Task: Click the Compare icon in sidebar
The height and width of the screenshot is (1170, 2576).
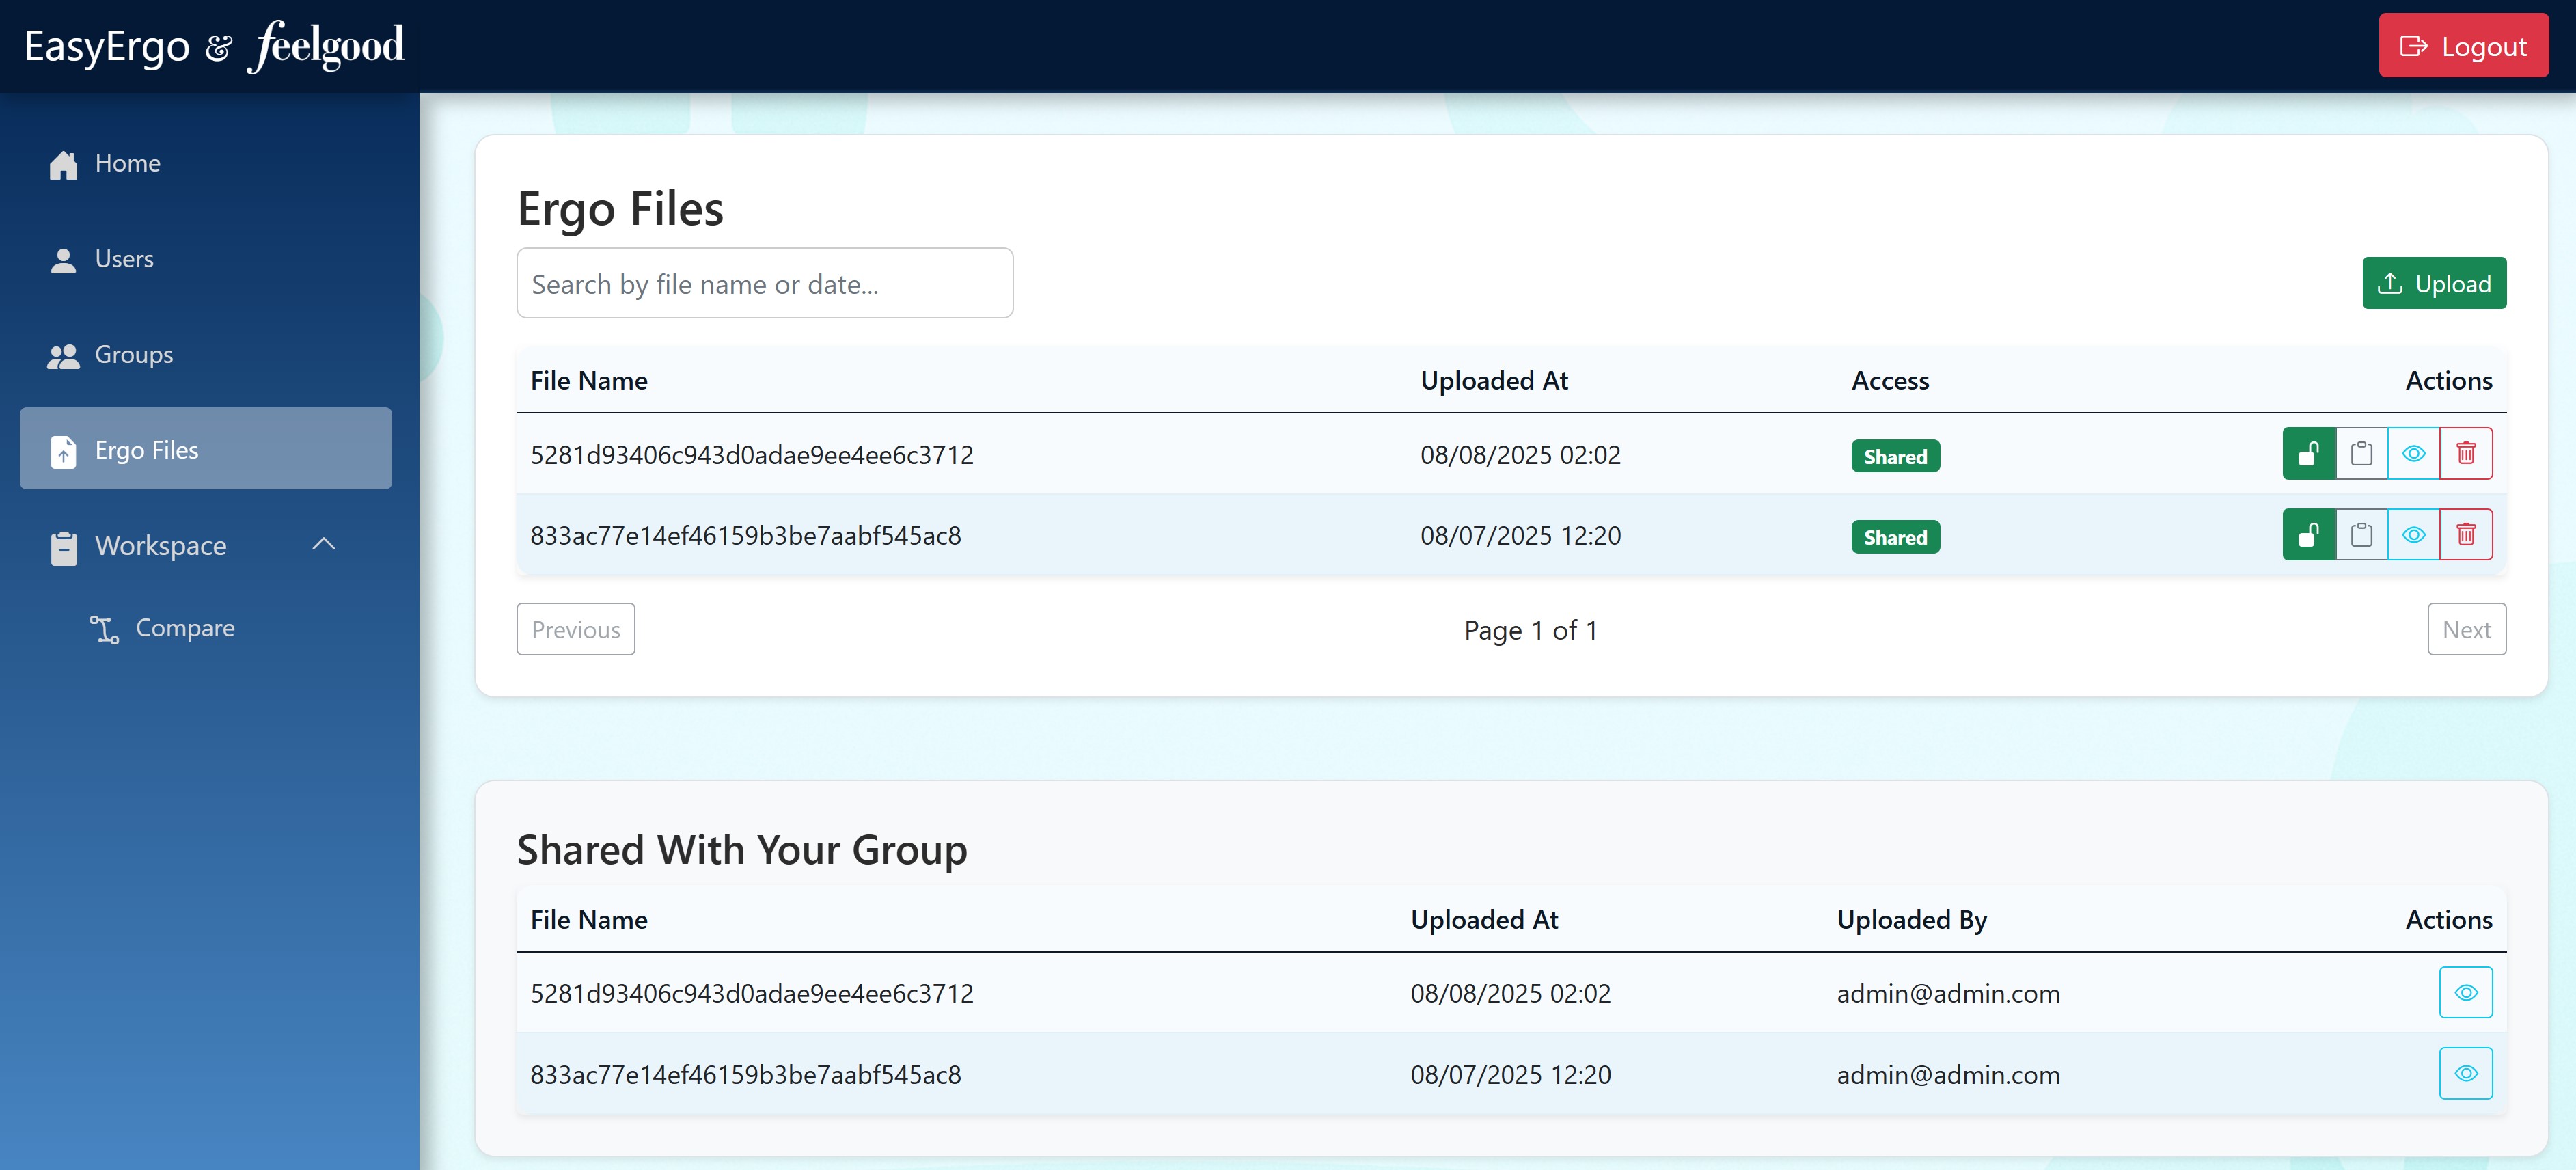Action: tap(105, 629)
